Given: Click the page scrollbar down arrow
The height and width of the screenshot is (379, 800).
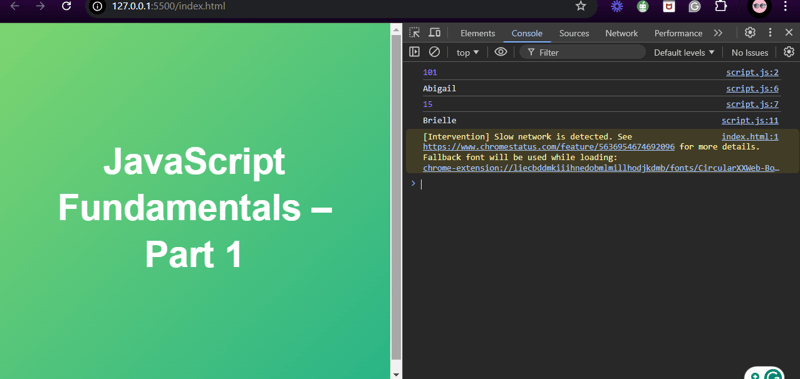Looking at the screenshot, I should 396,374.
